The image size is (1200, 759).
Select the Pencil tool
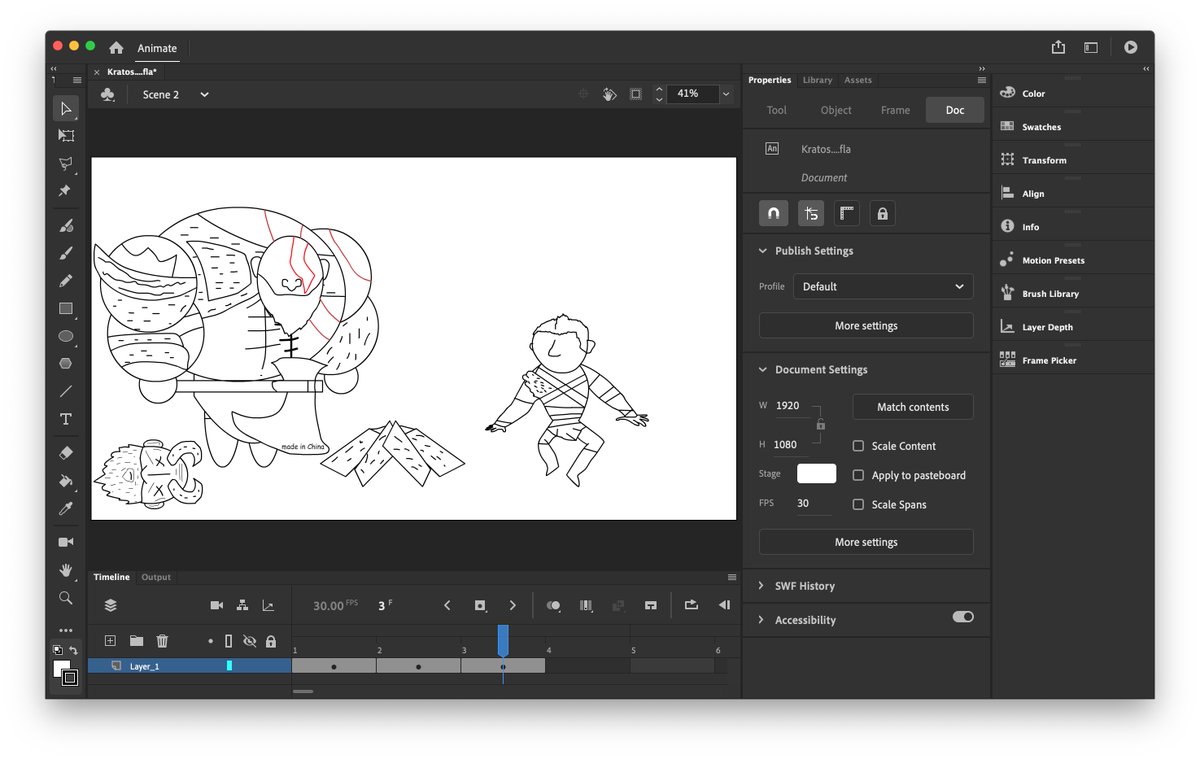pyautogui.click(x=66, y=281)
